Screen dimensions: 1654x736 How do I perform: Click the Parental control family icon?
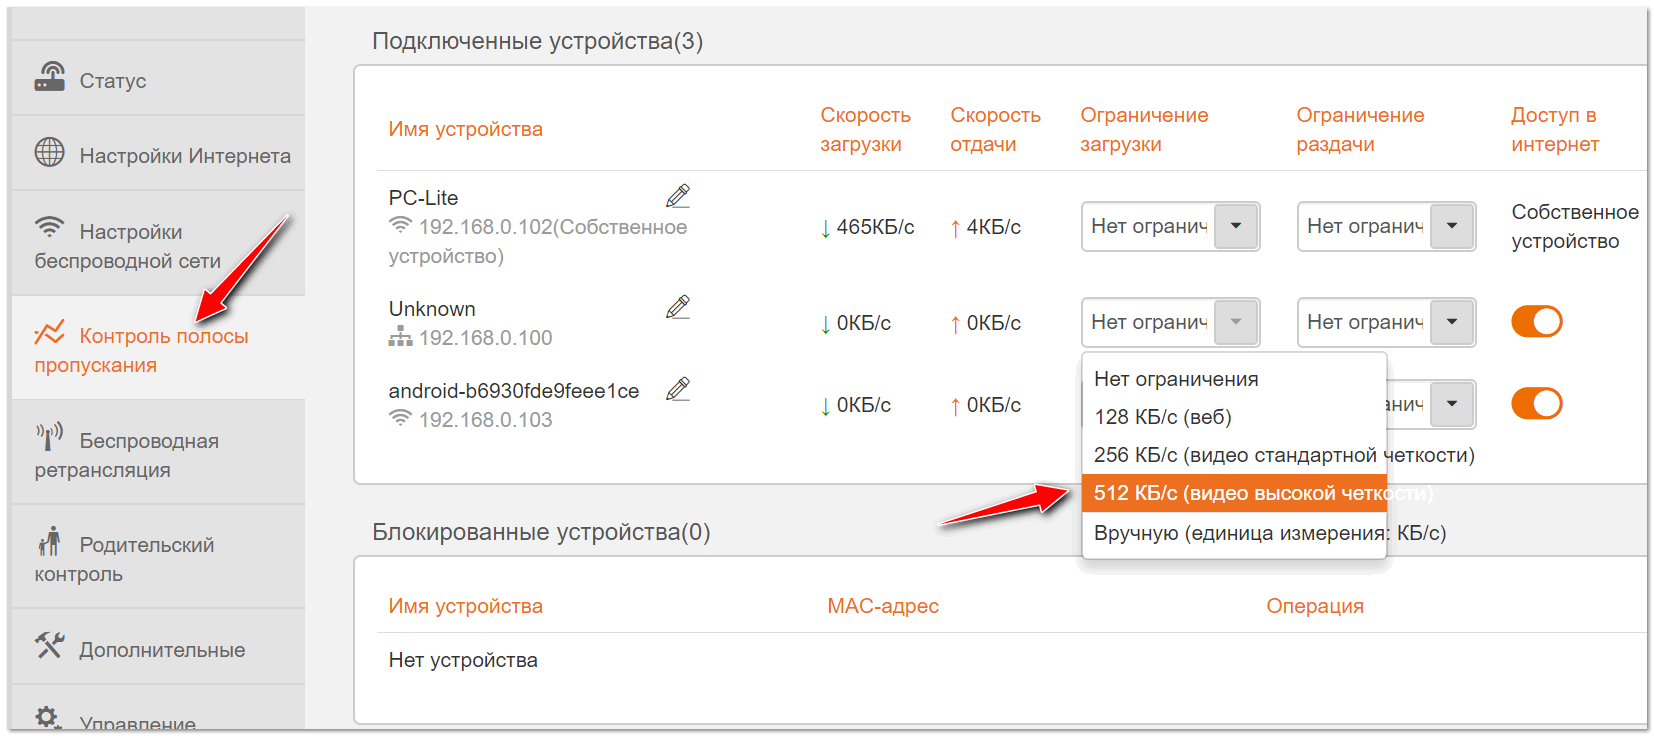(x=49, y=541)
